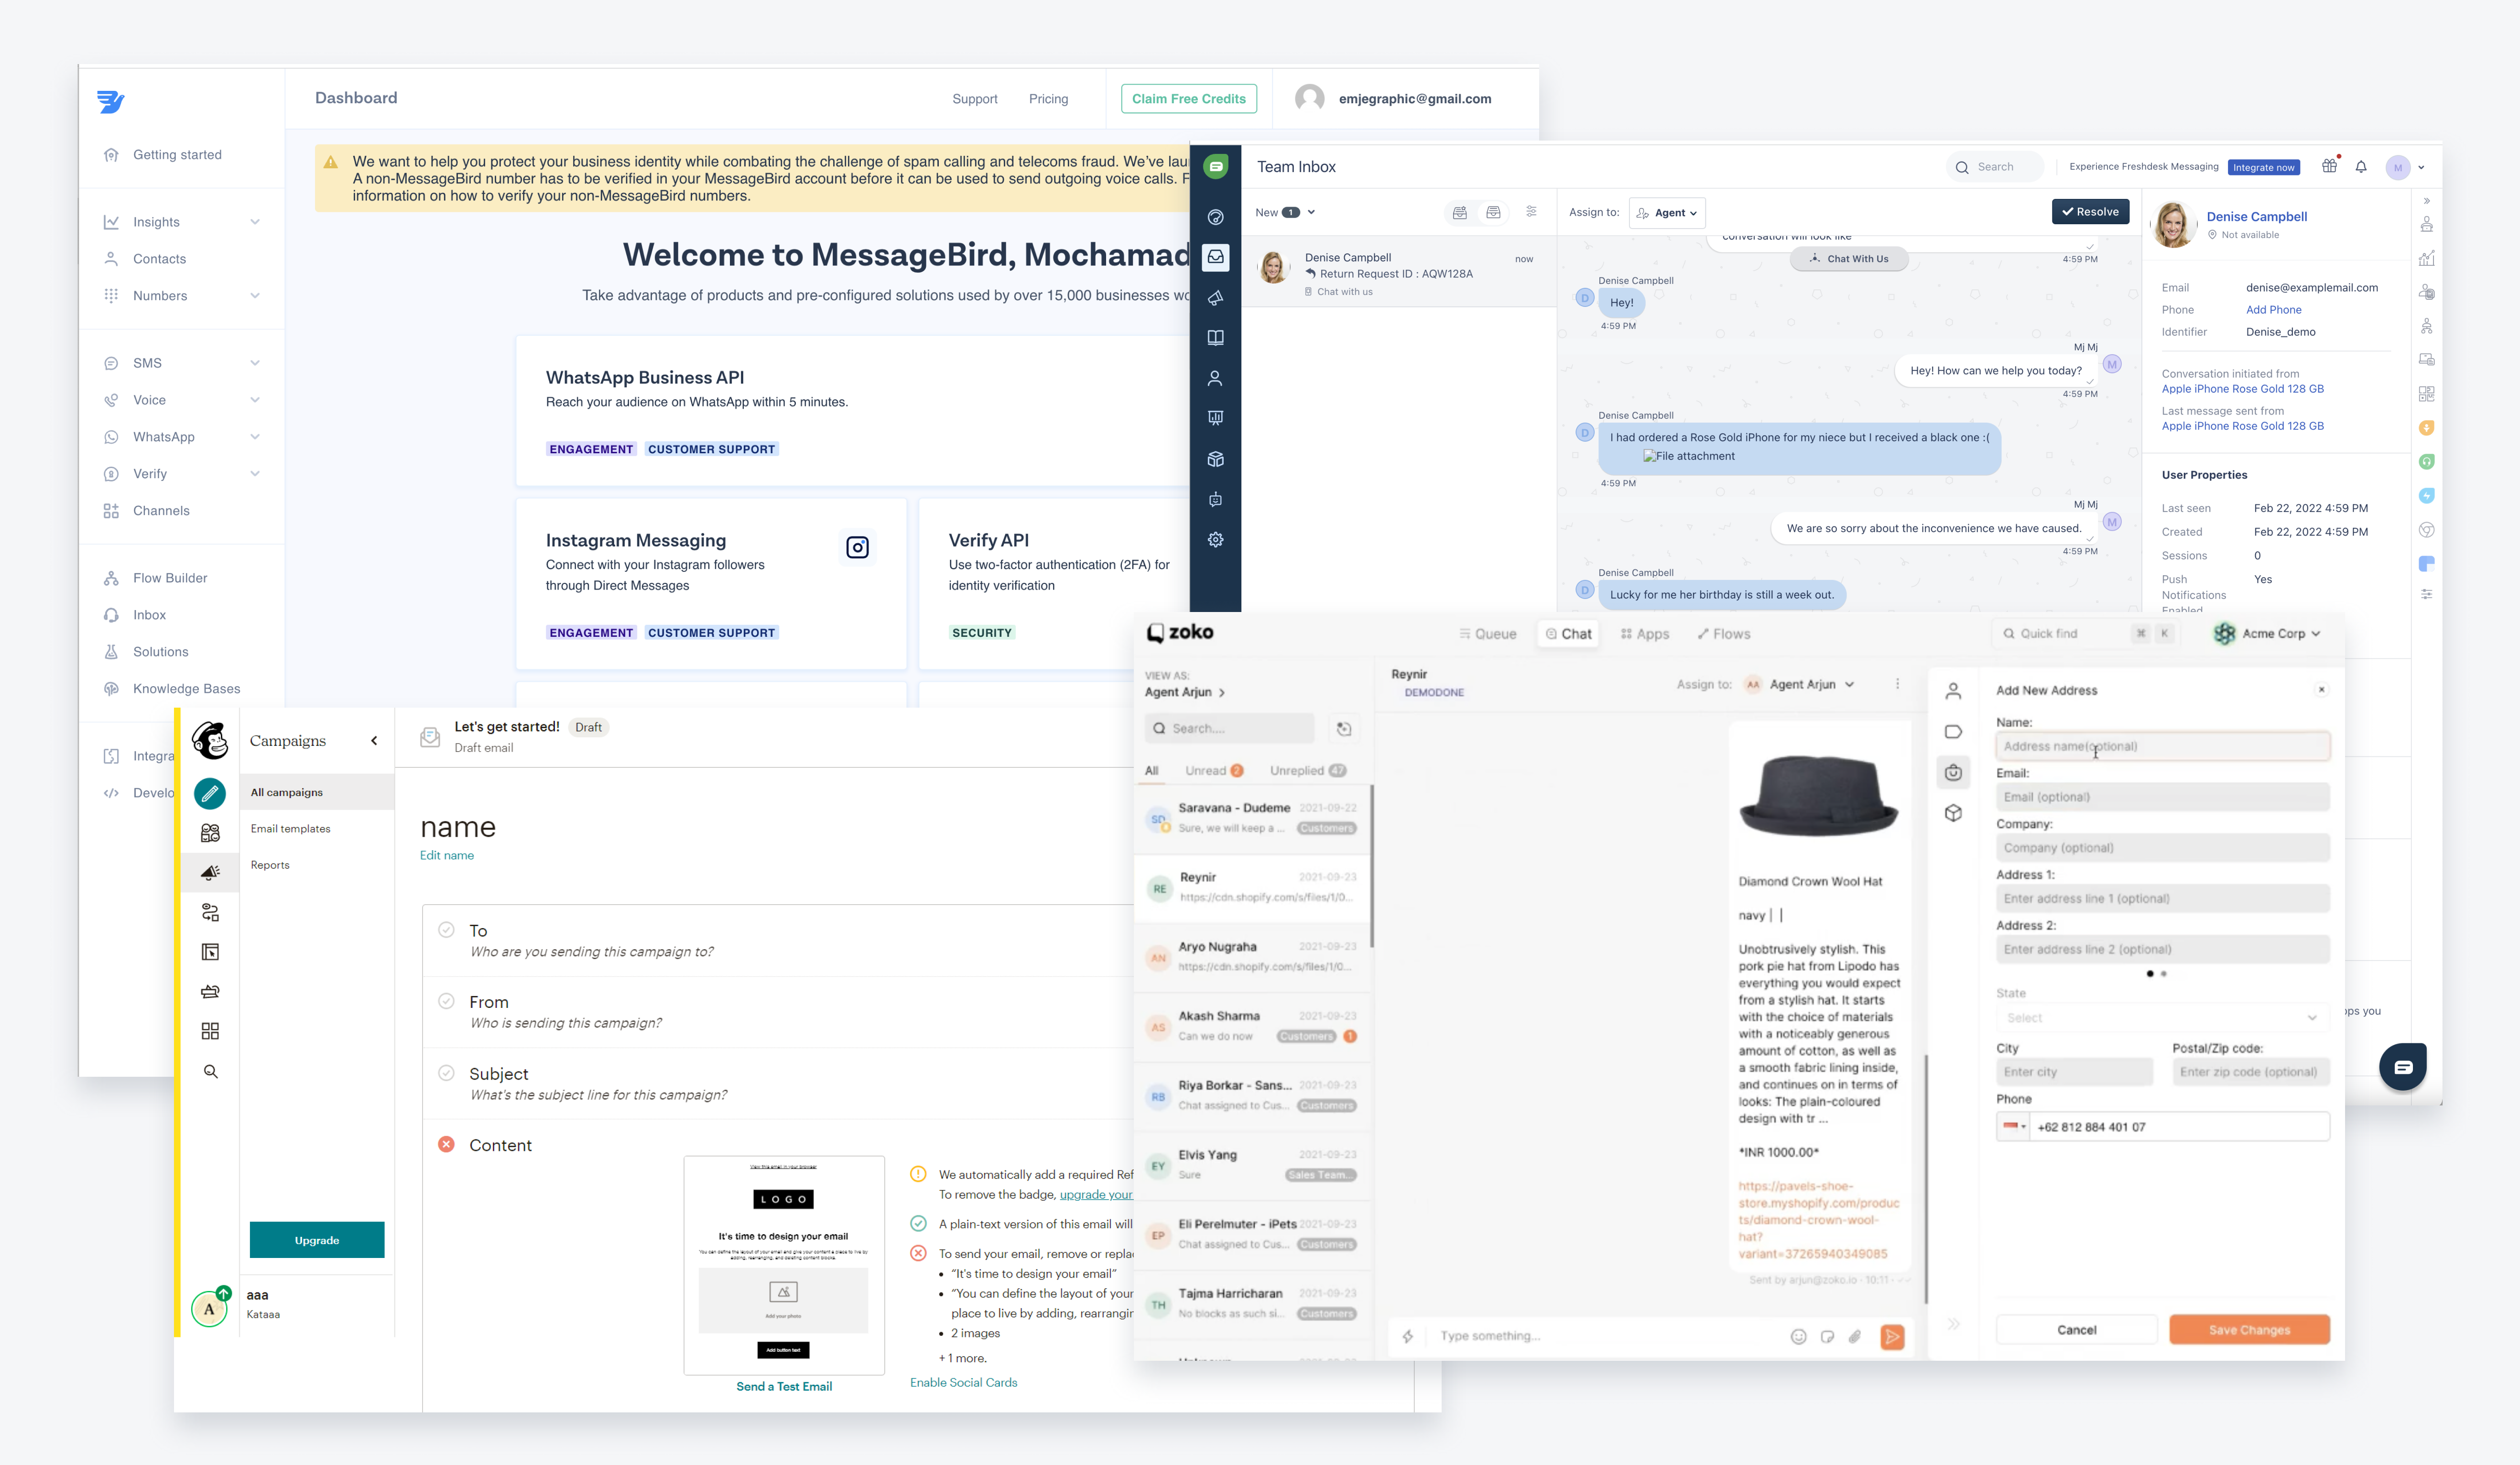Expand WhatsApp menu in MessageBird sidebar

255,437
